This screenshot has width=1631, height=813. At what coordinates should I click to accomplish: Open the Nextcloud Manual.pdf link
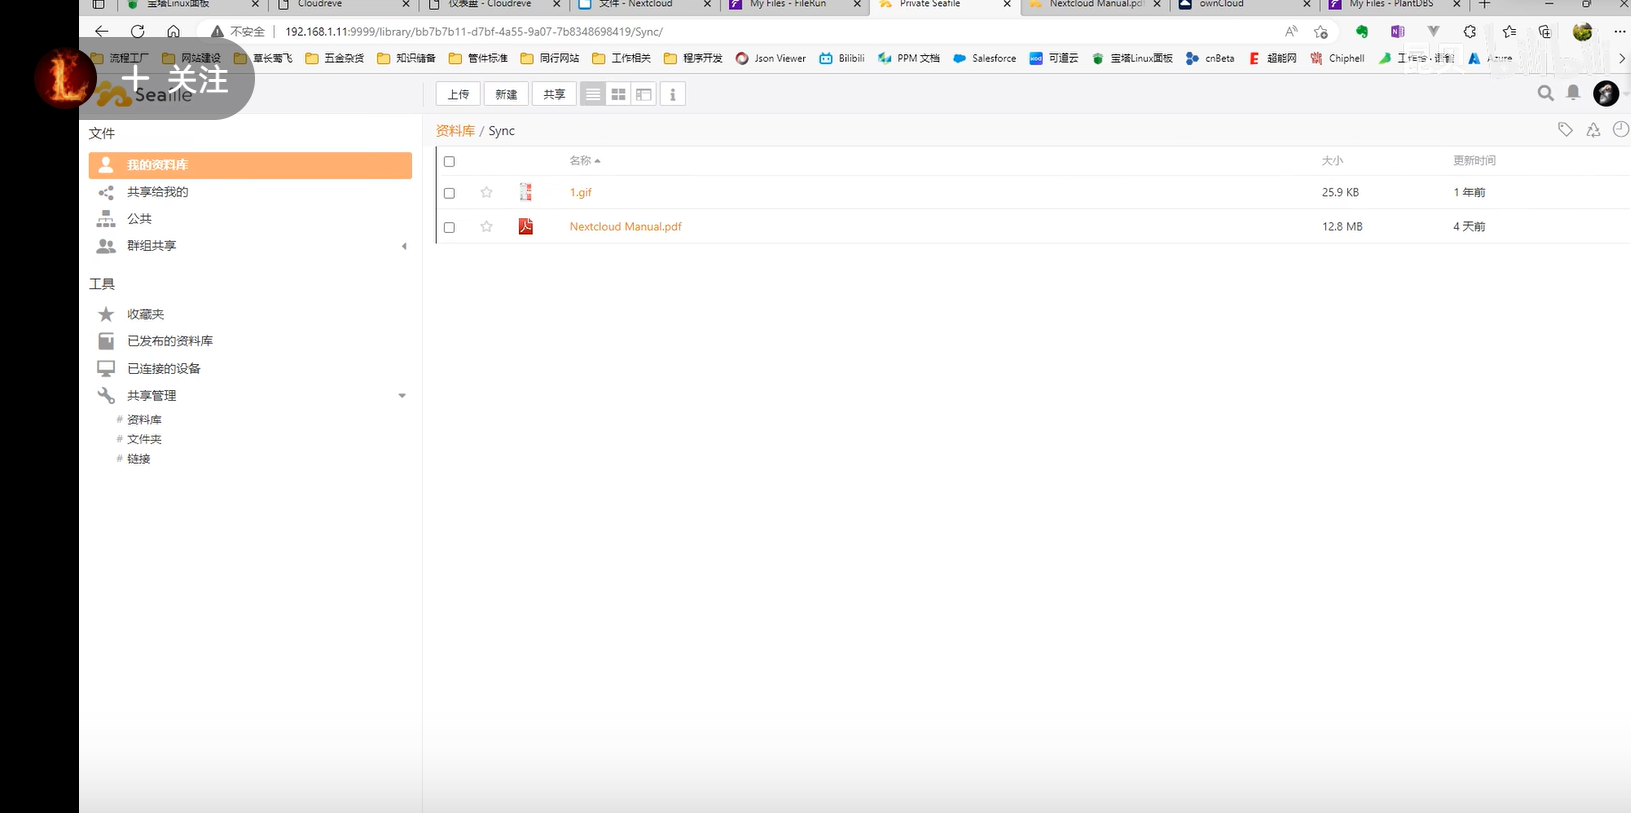[x=625, y=226]
